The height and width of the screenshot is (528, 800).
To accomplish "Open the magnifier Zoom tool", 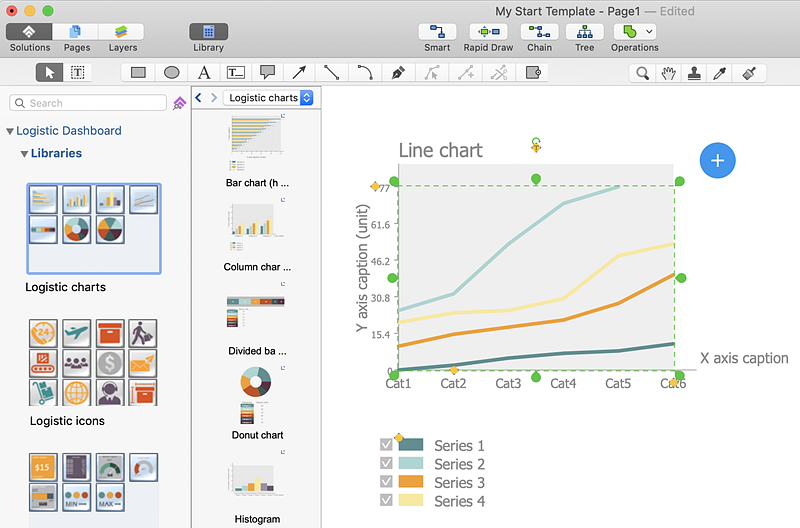I will (644, 73).
